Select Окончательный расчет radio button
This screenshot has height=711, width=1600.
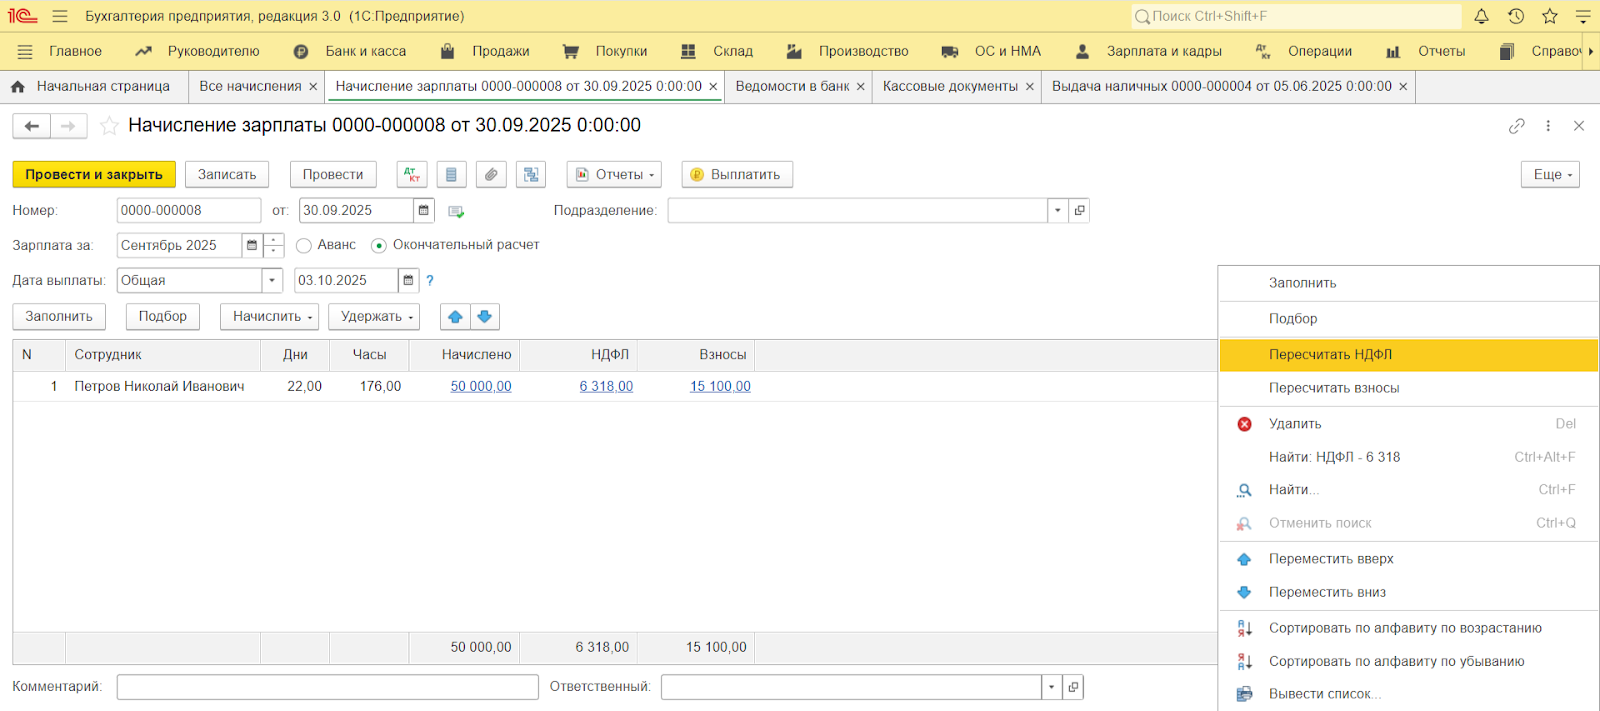[x=379, y=245]
